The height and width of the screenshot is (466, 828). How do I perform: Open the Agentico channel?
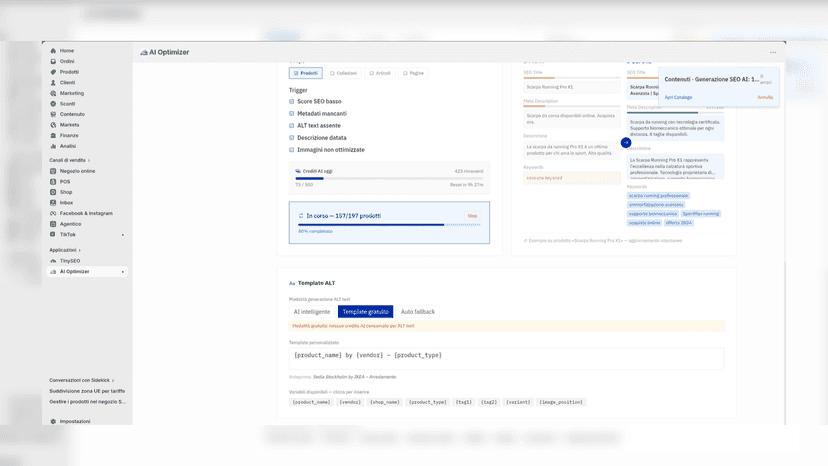[x=70, y=224]
